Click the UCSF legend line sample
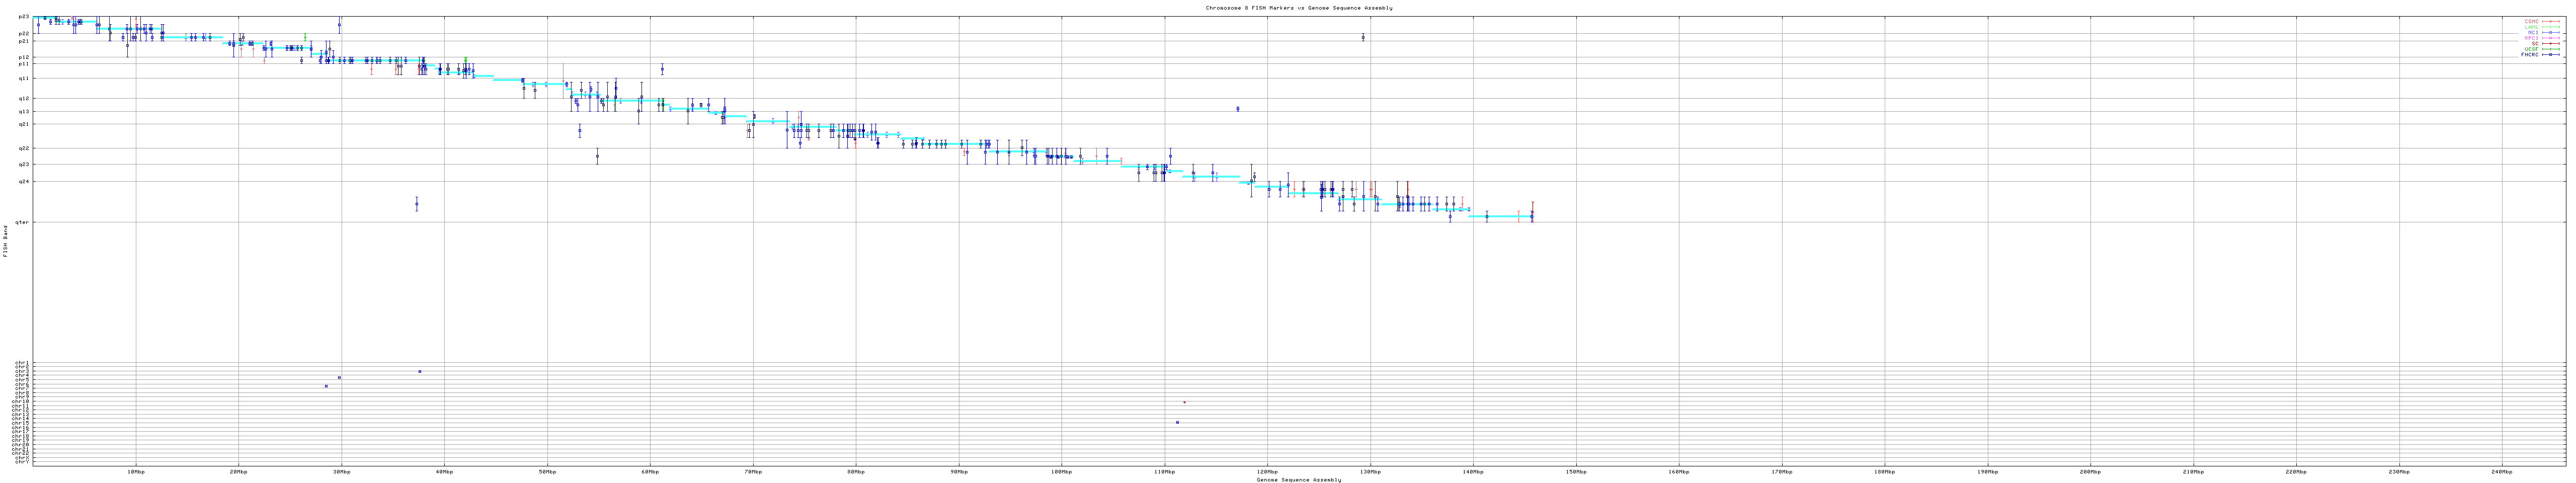Image resolution: width=2576 pixels, height=483 pixels. [2550, 49]
